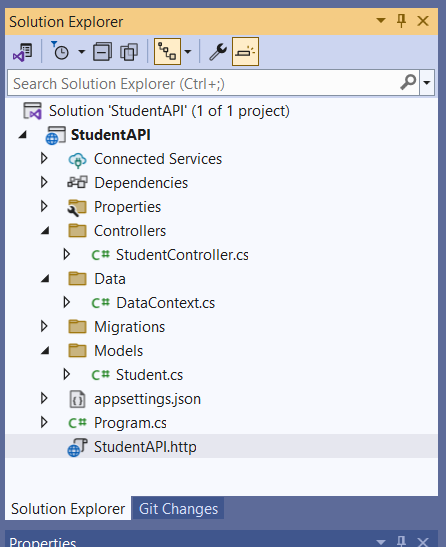Click the Show All Files icon
The image size is (446, 547).
pos(129,52)
